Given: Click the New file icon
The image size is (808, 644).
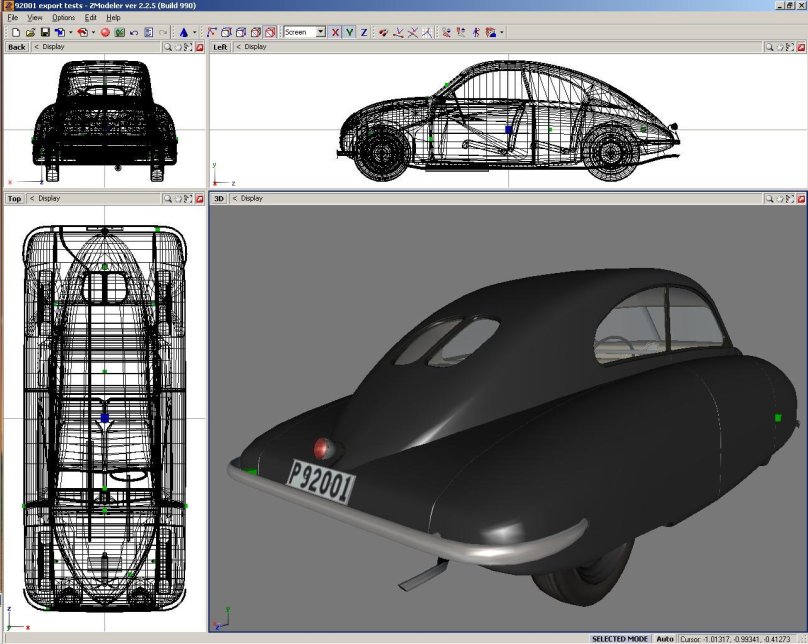Looking at the screenshot, I should [x=15, y=32].
